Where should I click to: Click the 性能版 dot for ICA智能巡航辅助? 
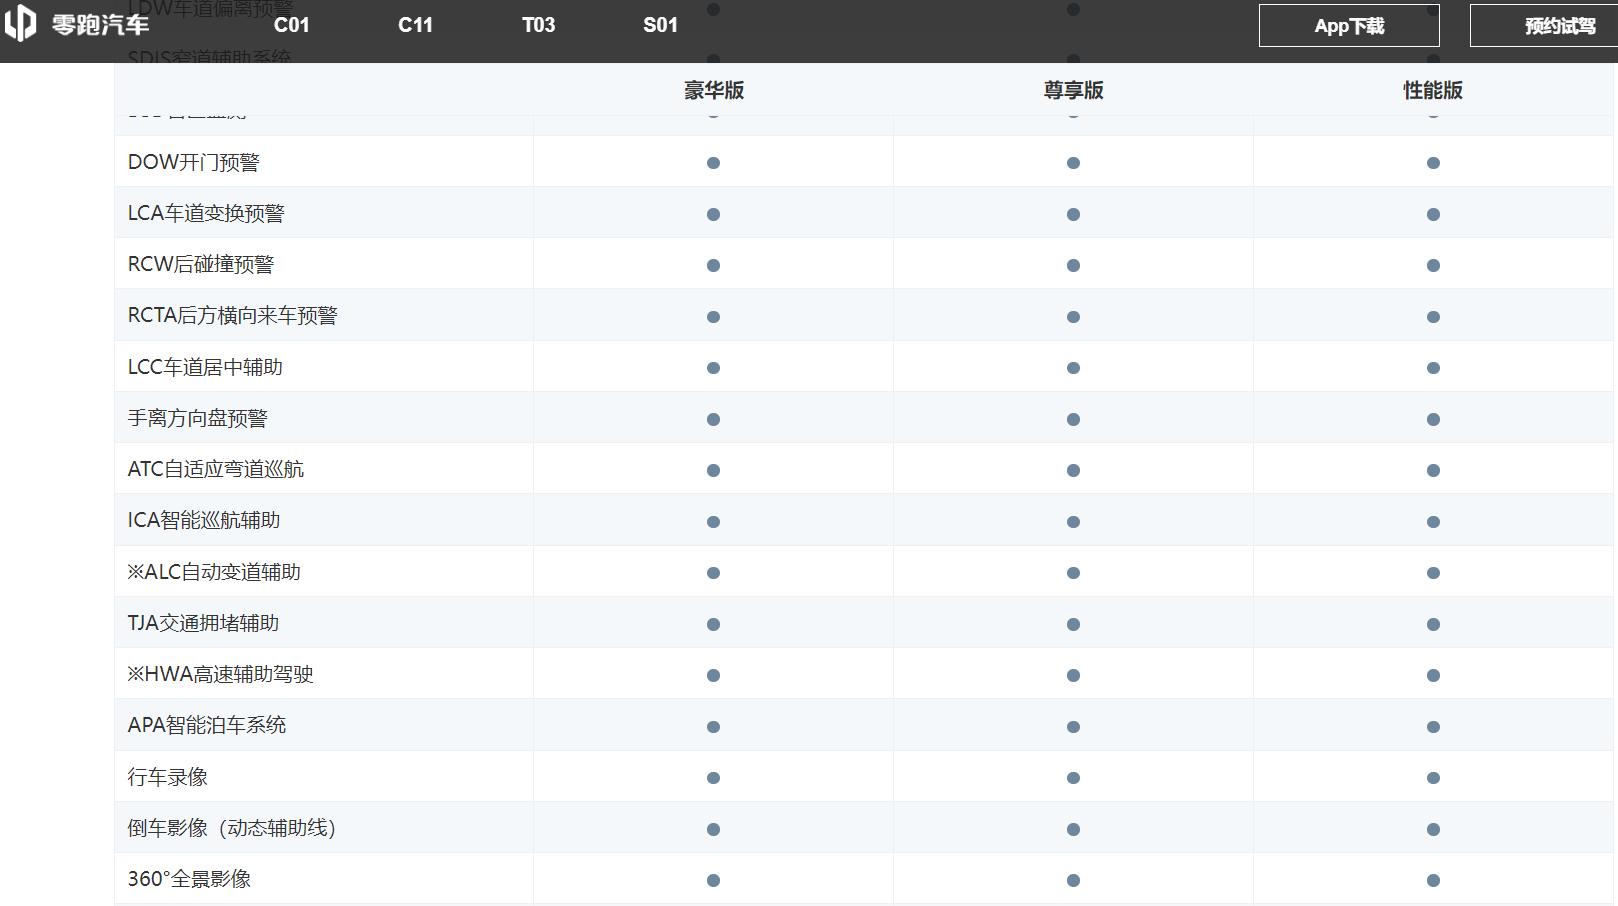tap(1433, 522)
